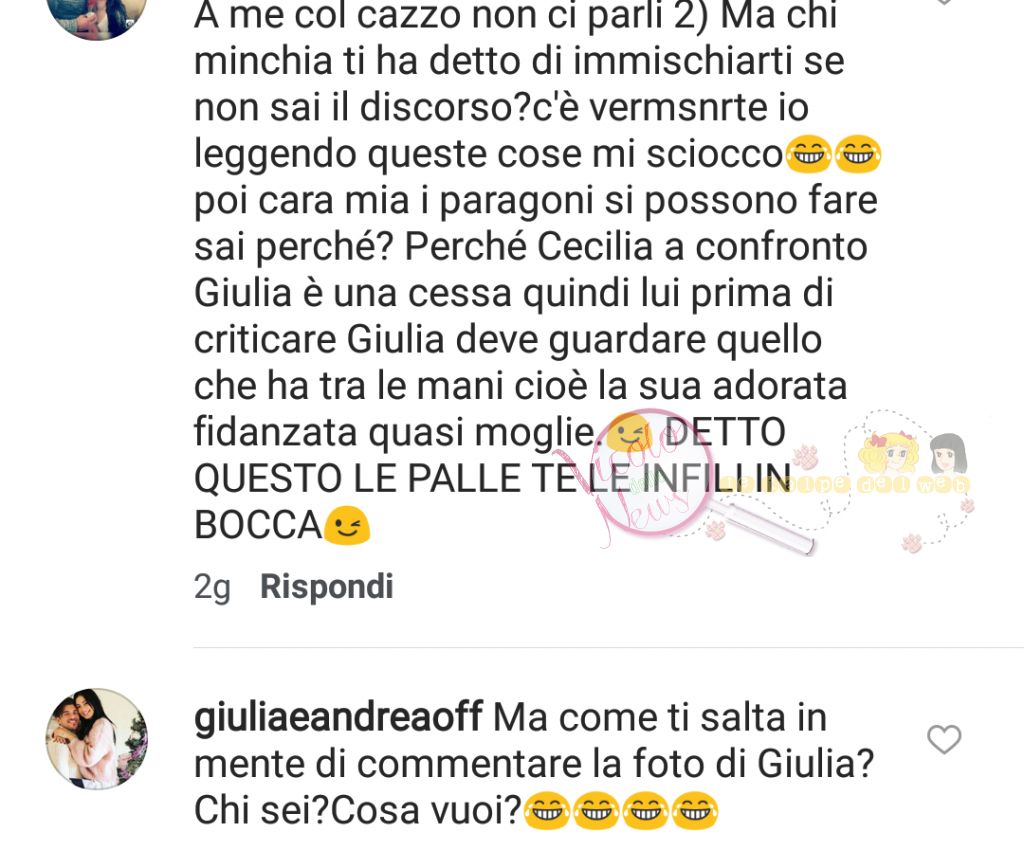Select the 2g timestamp
The height and width of the screenshot is (850, 1024).
(212, 587)
